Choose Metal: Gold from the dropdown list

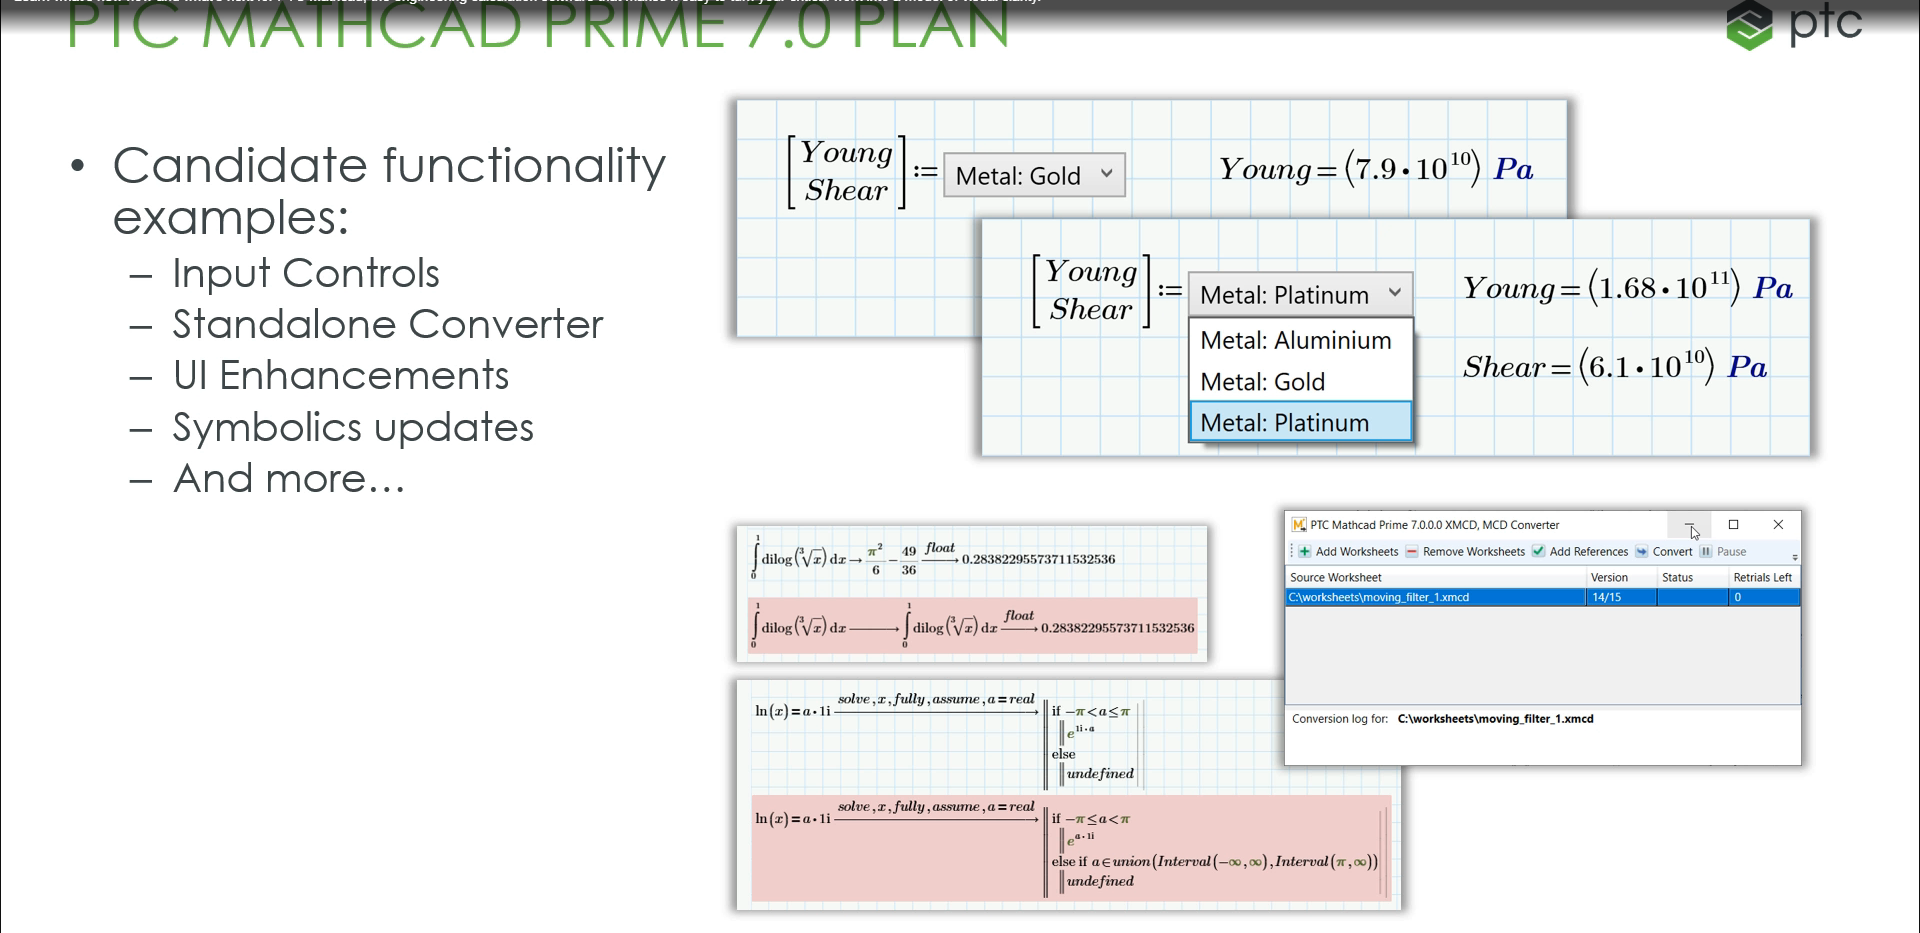1262,381
